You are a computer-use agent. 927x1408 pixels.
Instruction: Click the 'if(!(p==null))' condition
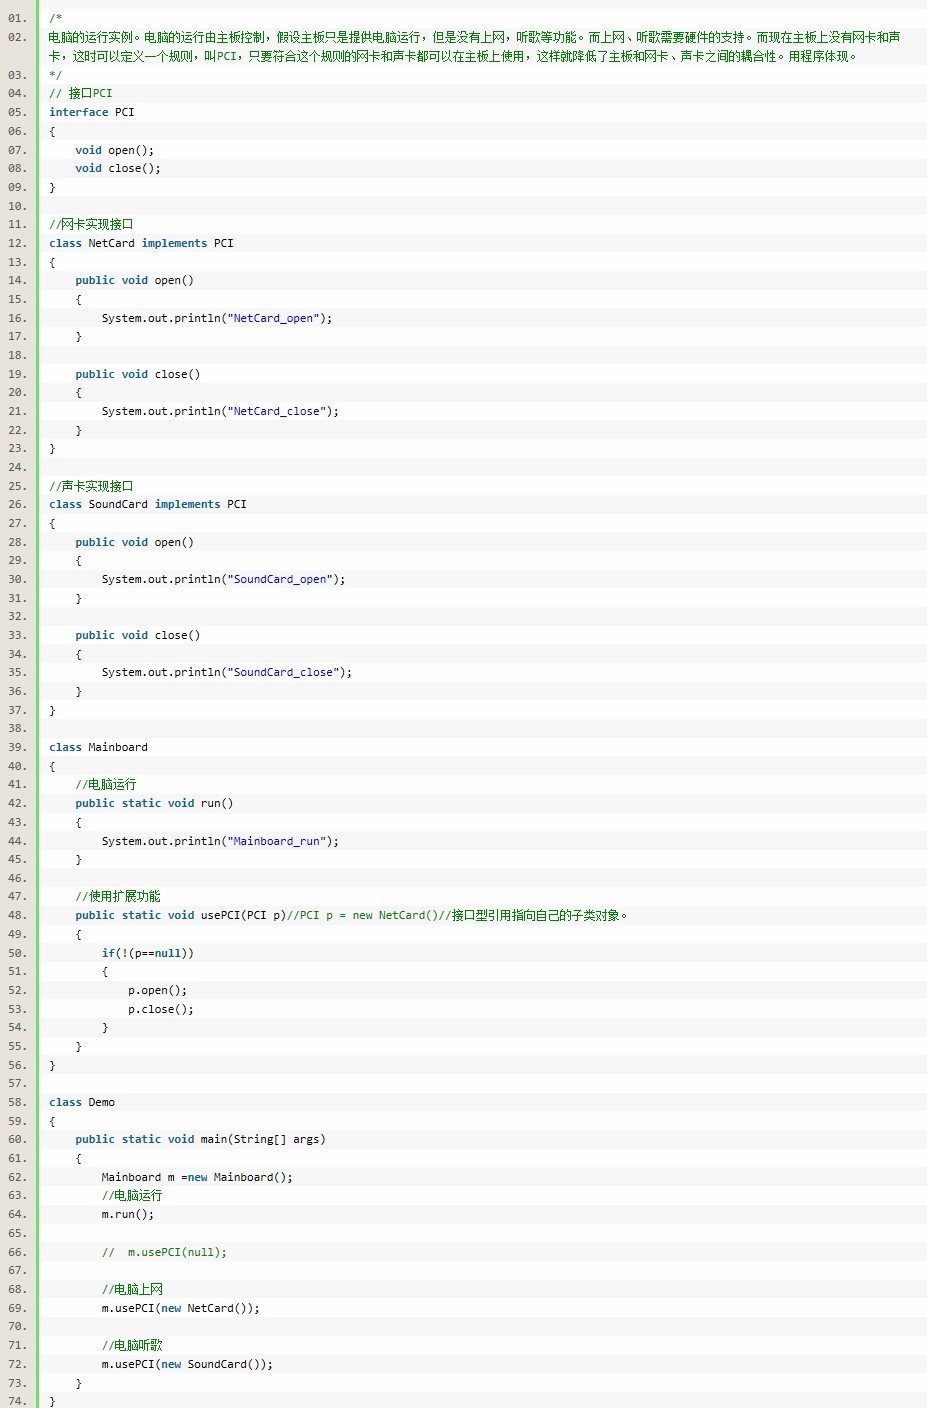(x=148, y=953)
